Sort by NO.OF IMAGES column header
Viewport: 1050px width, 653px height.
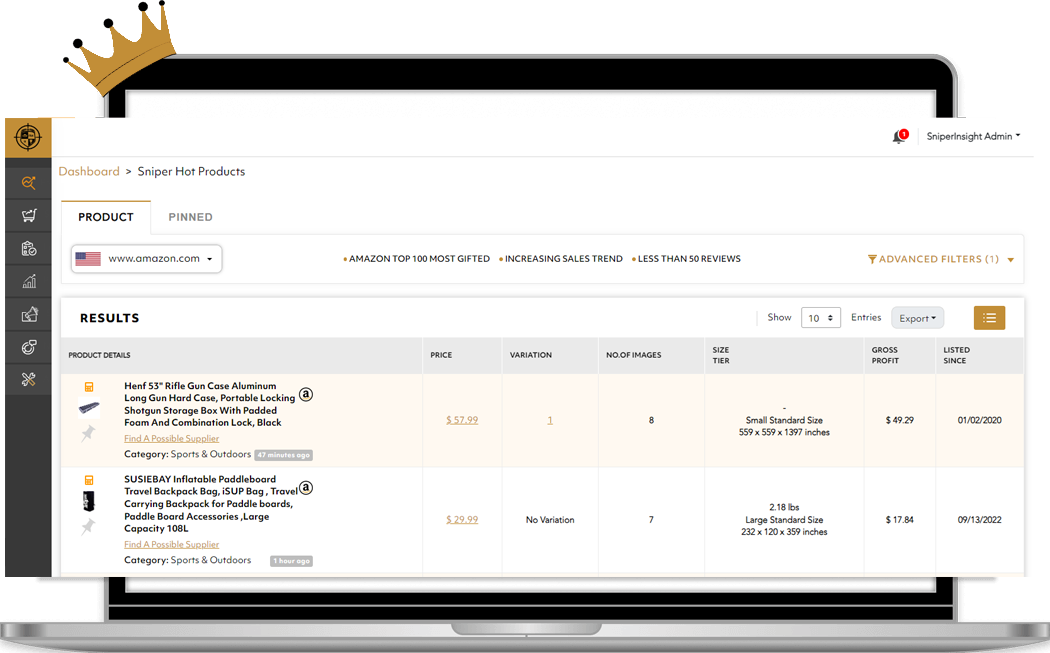click(633, 355)
